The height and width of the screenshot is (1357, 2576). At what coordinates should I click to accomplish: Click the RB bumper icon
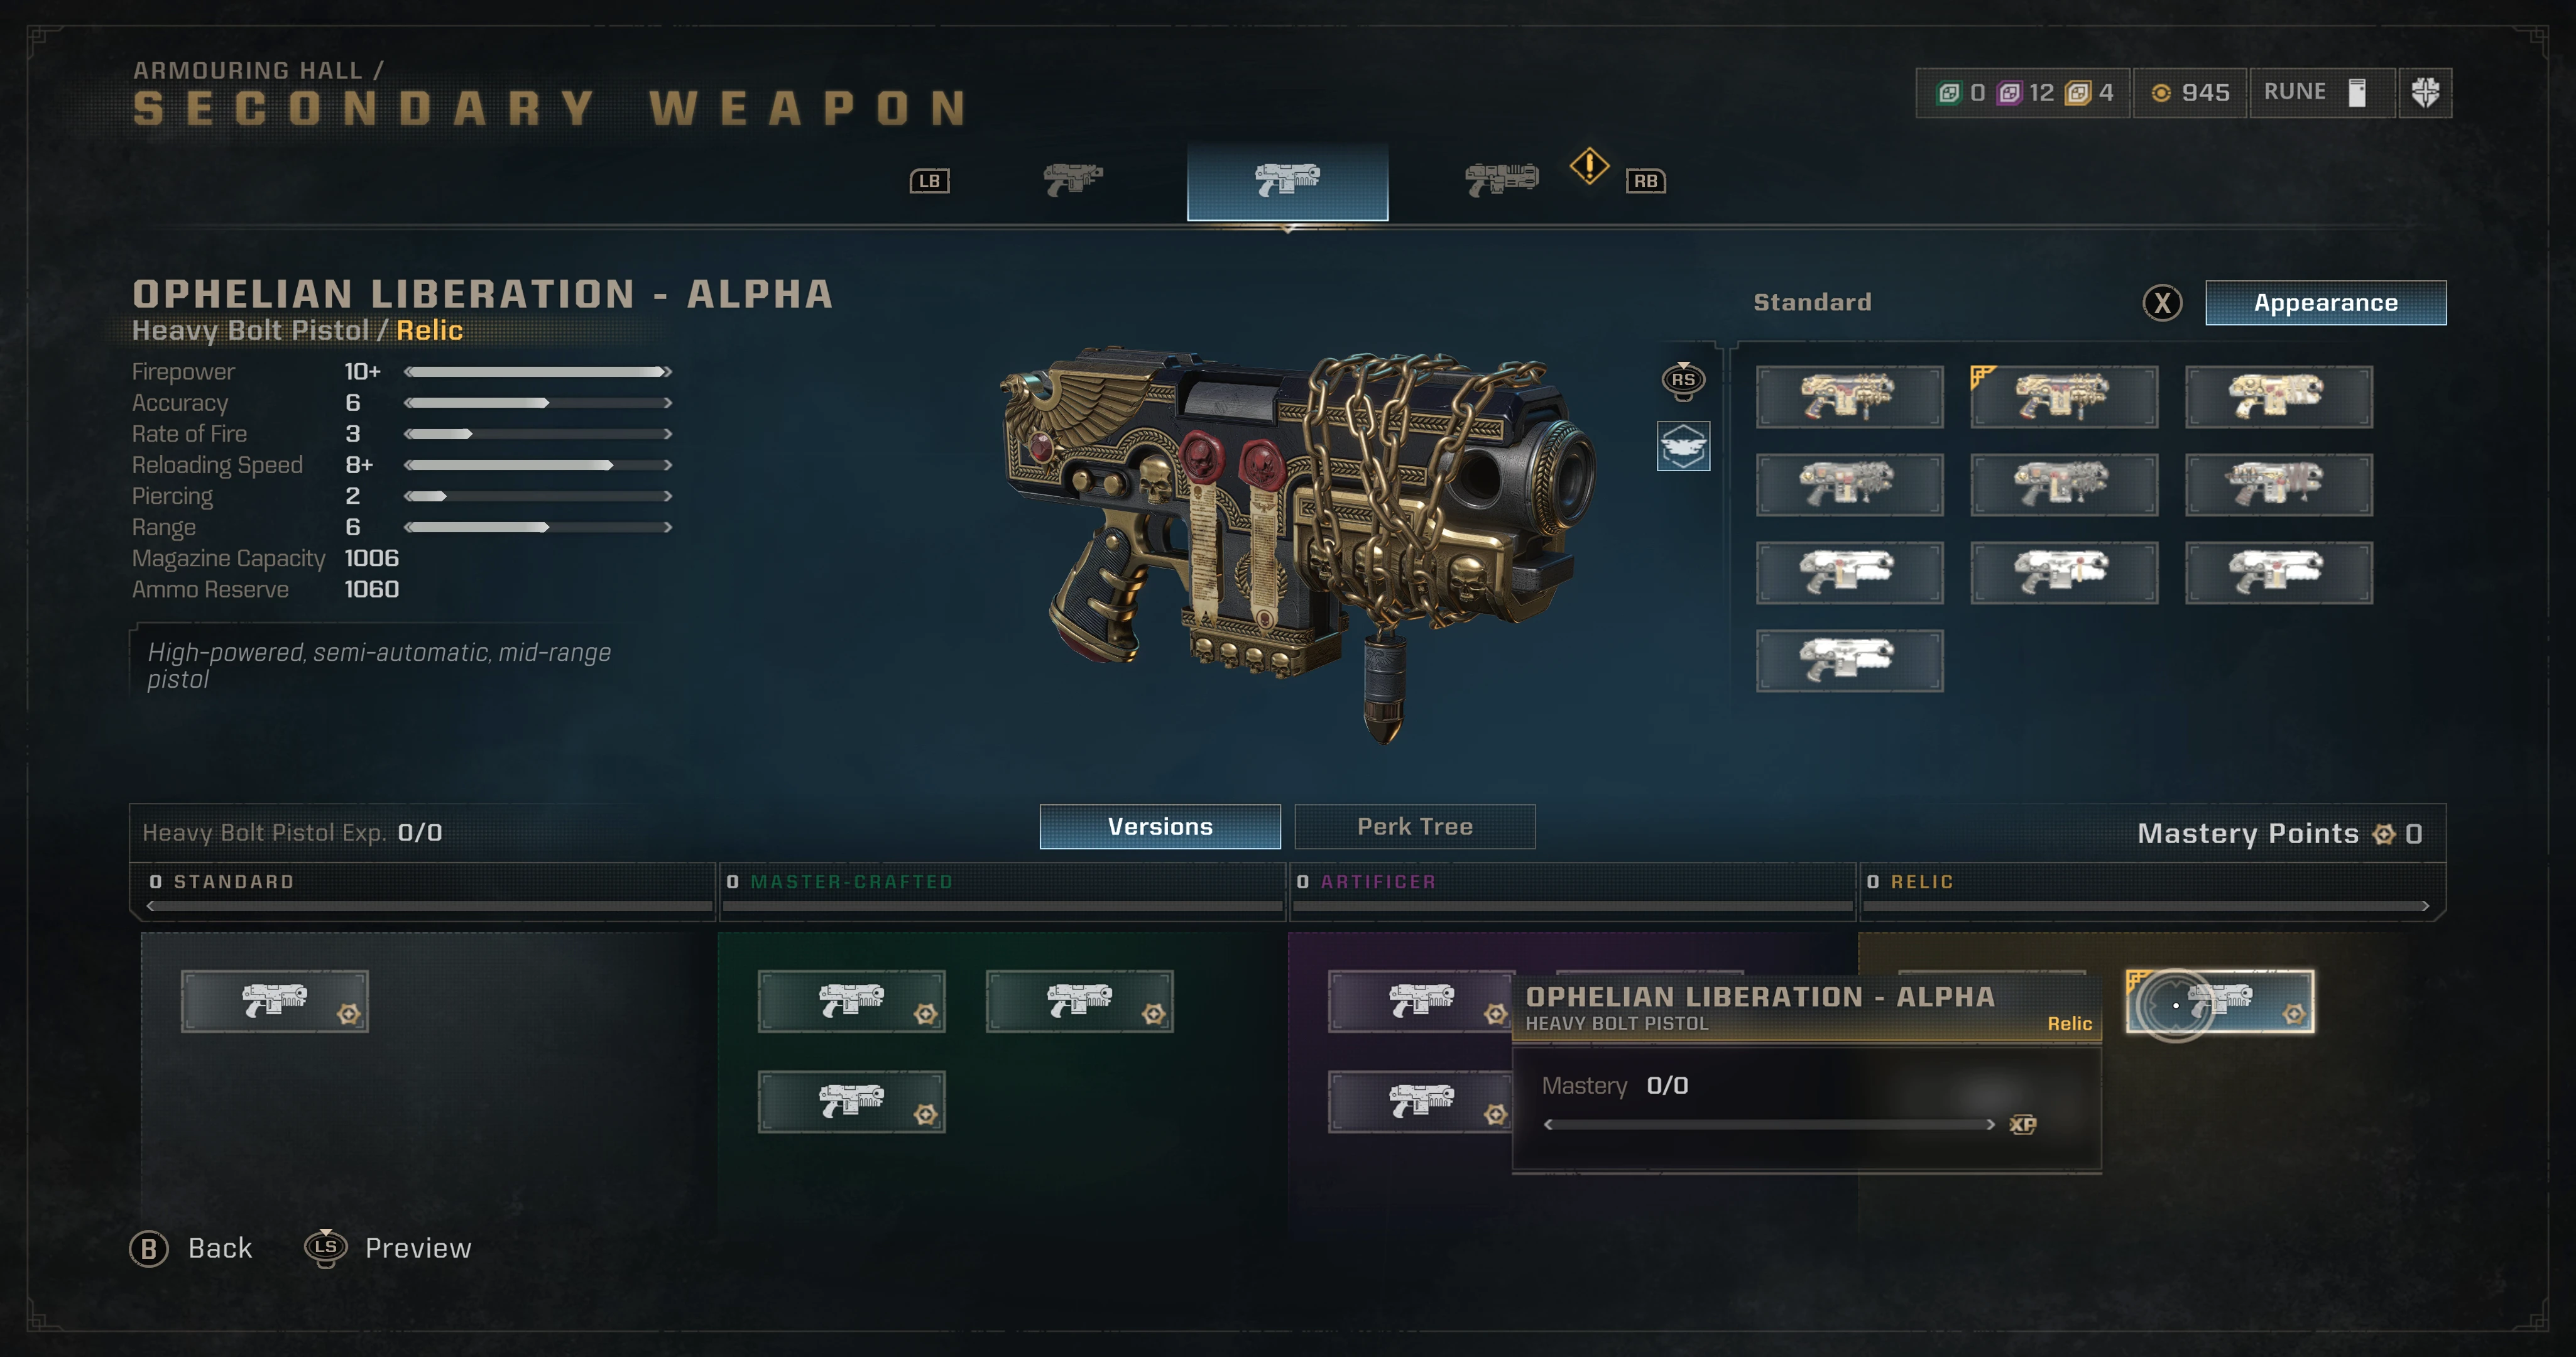(x=1645, y=181)
